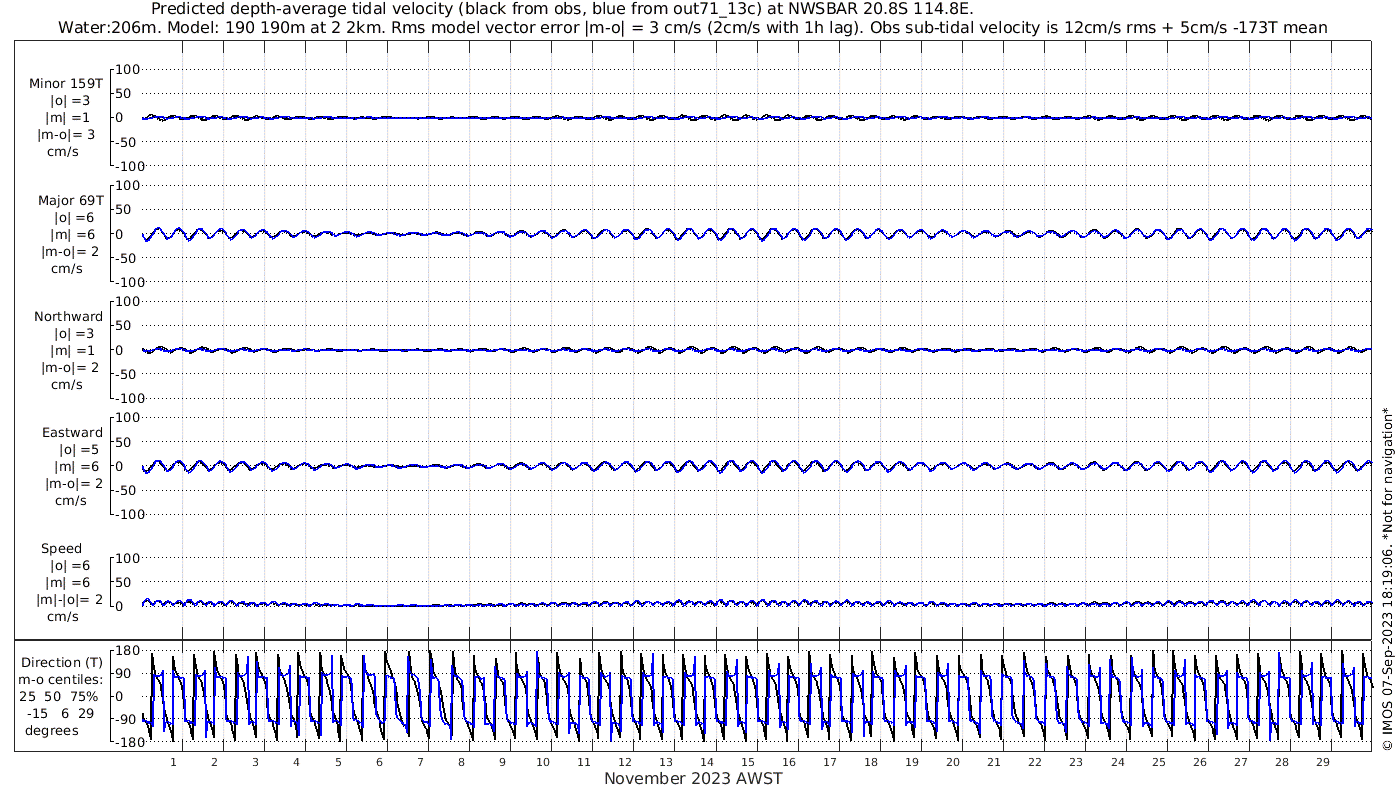Select the 'Minor 159T' panel label
1400x800 pixels.
click(x=66, y=84)
